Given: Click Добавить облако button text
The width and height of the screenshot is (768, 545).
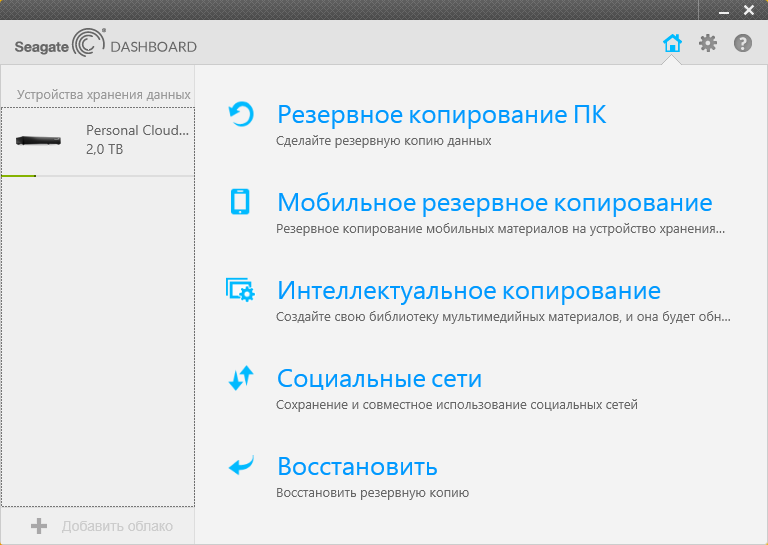Looking at the screenshot, I should pos(117,526).
